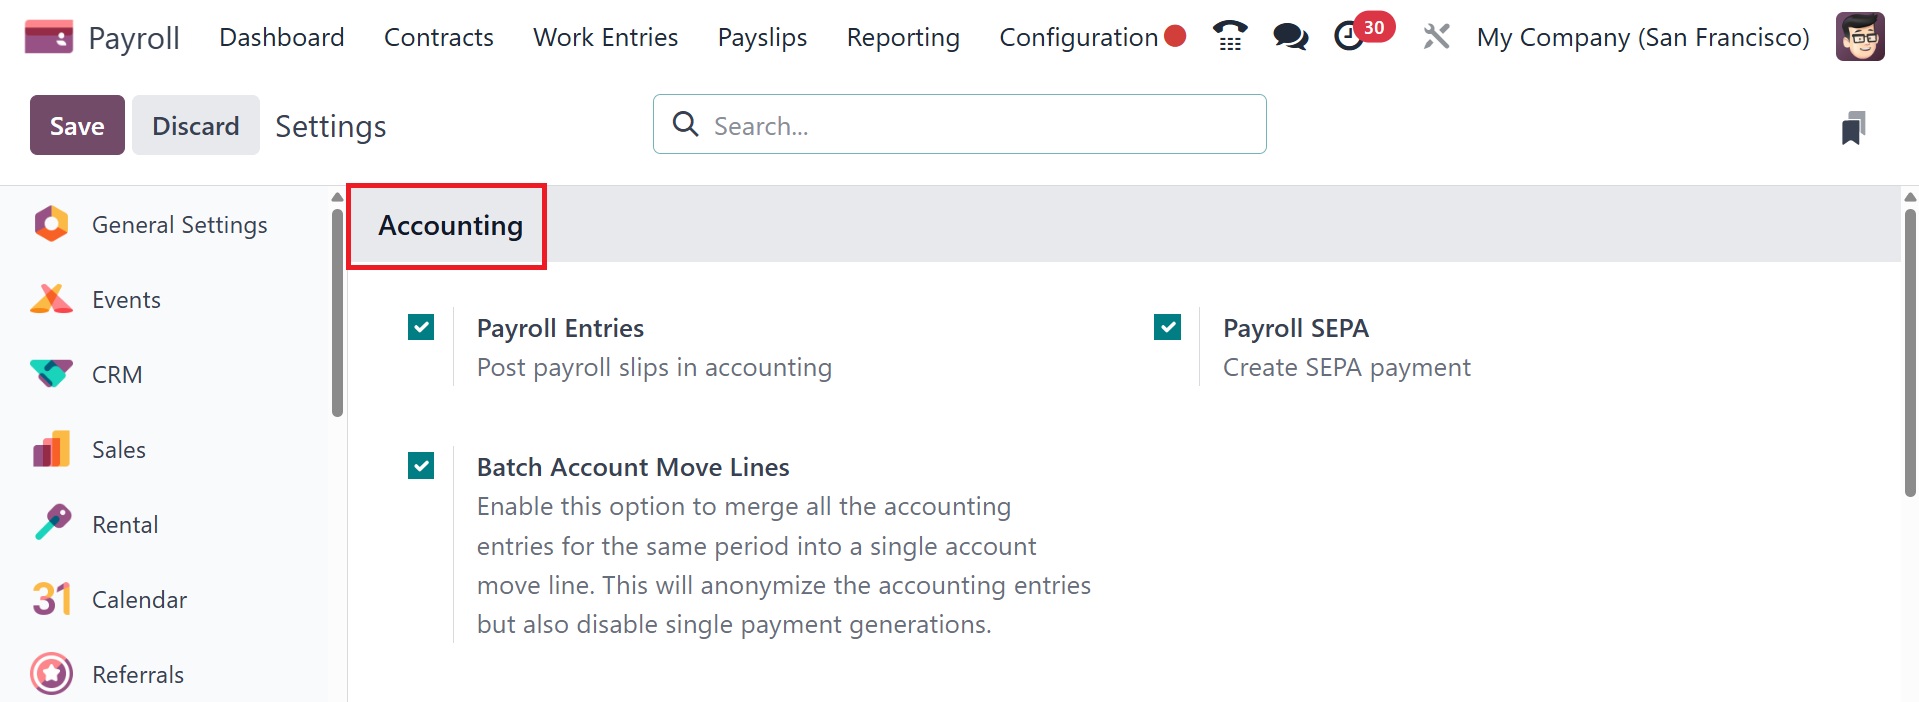This screenshot has height=702, width=1919.
Task: Open the company switcher My Company (San Francisco)
Action: click(1642, 37)
